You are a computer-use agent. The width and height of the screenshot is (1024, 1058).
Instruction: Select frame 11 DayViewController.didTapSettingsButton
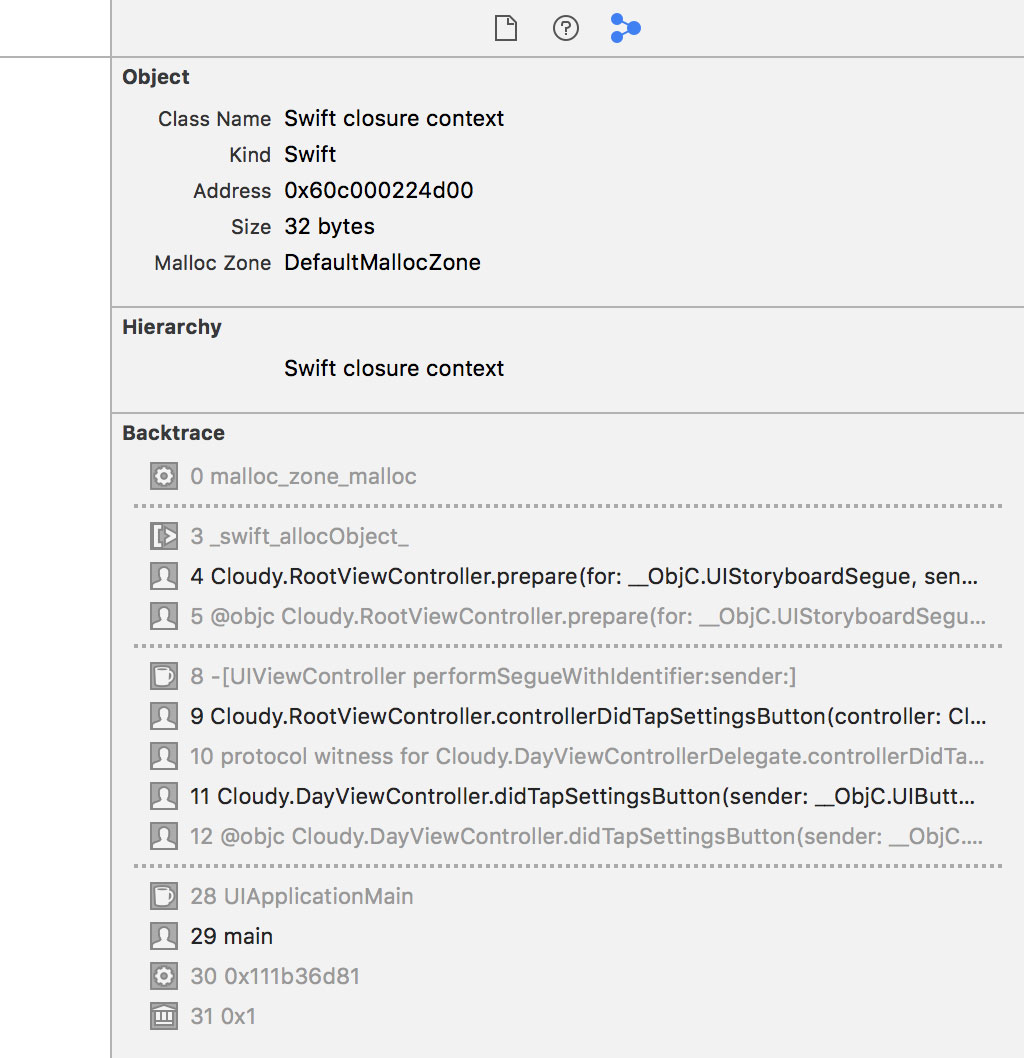pos(583,797)
